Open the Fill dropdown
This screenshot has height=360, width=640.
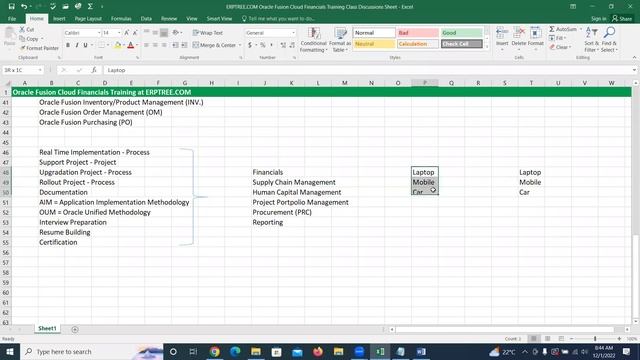pyautogui.click(x=558, y=38)
